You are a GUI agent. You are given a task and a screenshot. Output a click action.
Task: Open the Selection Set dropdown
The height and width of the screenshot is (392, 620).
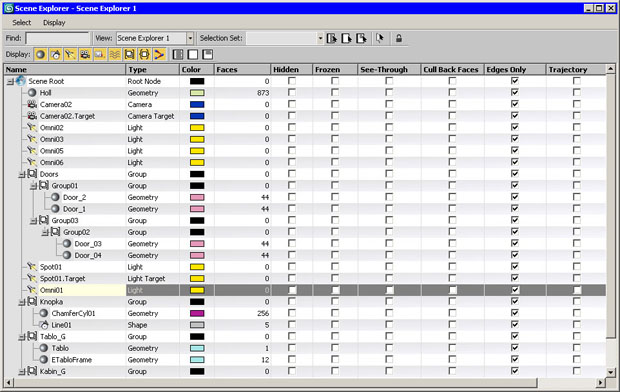[320, 38]
